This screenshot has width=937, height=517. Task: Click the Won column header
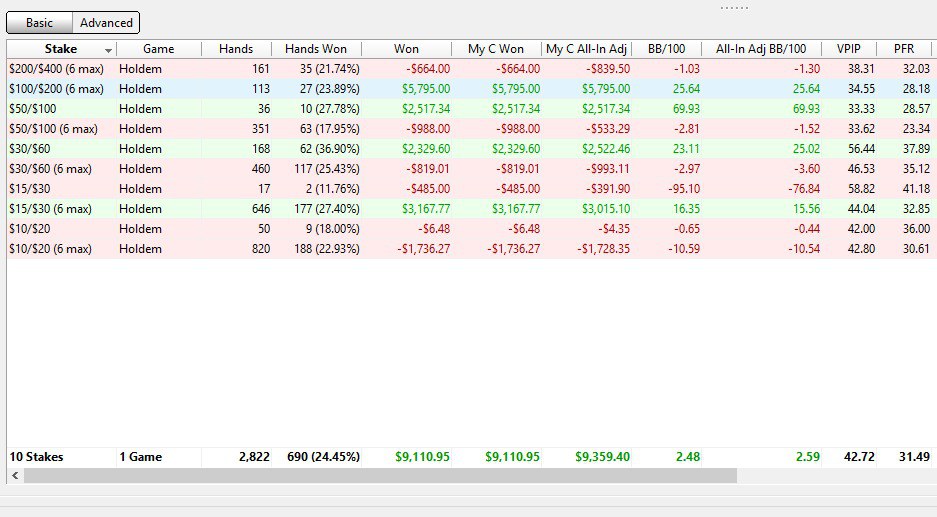point(407,49)
